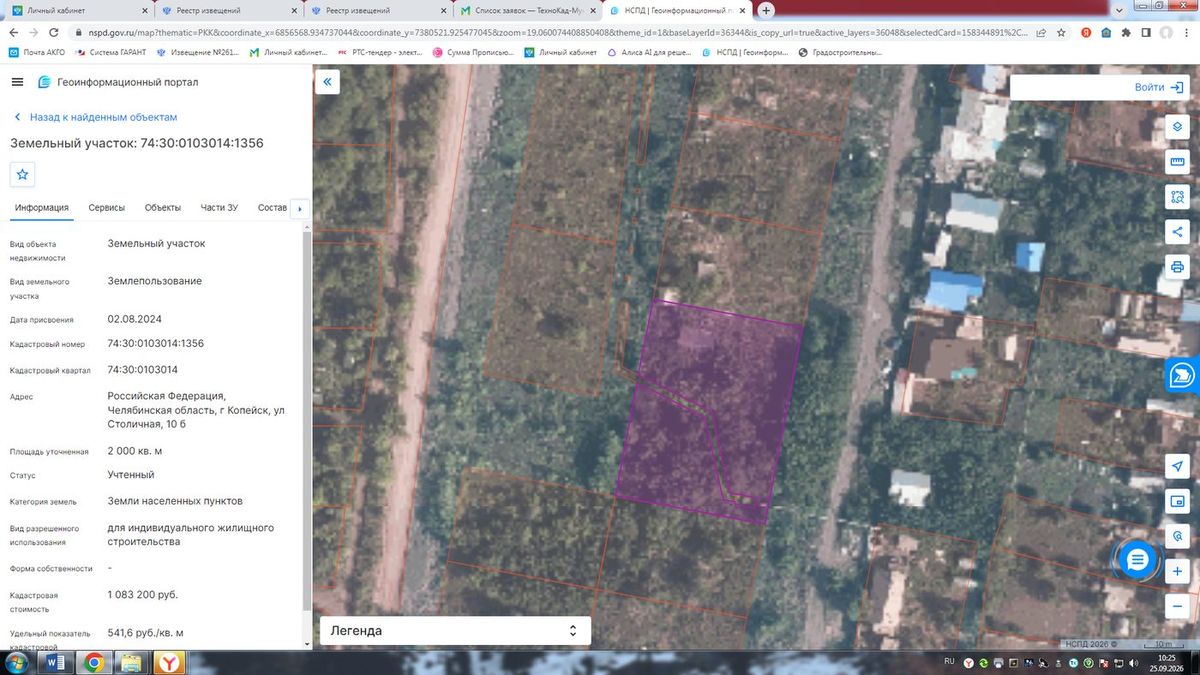Center the map on my location
This screenshot has height=675, width=1200.
(x=1177, y=467)
